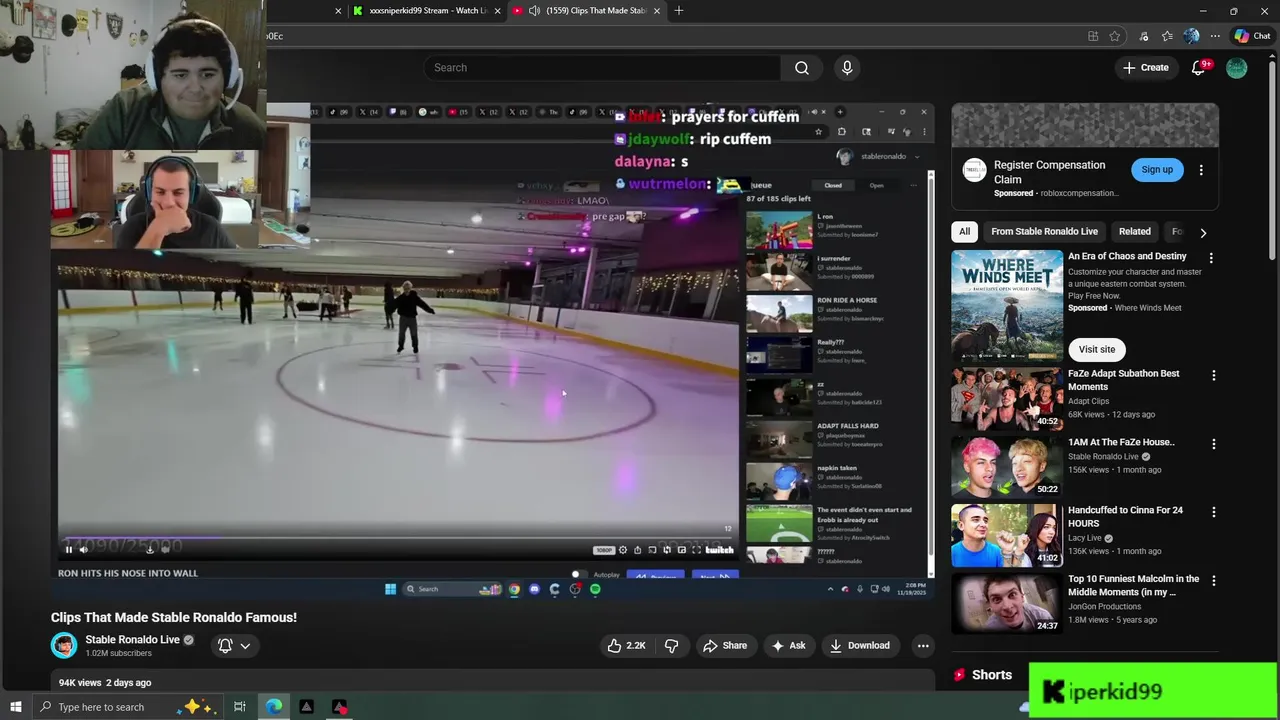Click the Shorts section heading

(x=992, y=675)
